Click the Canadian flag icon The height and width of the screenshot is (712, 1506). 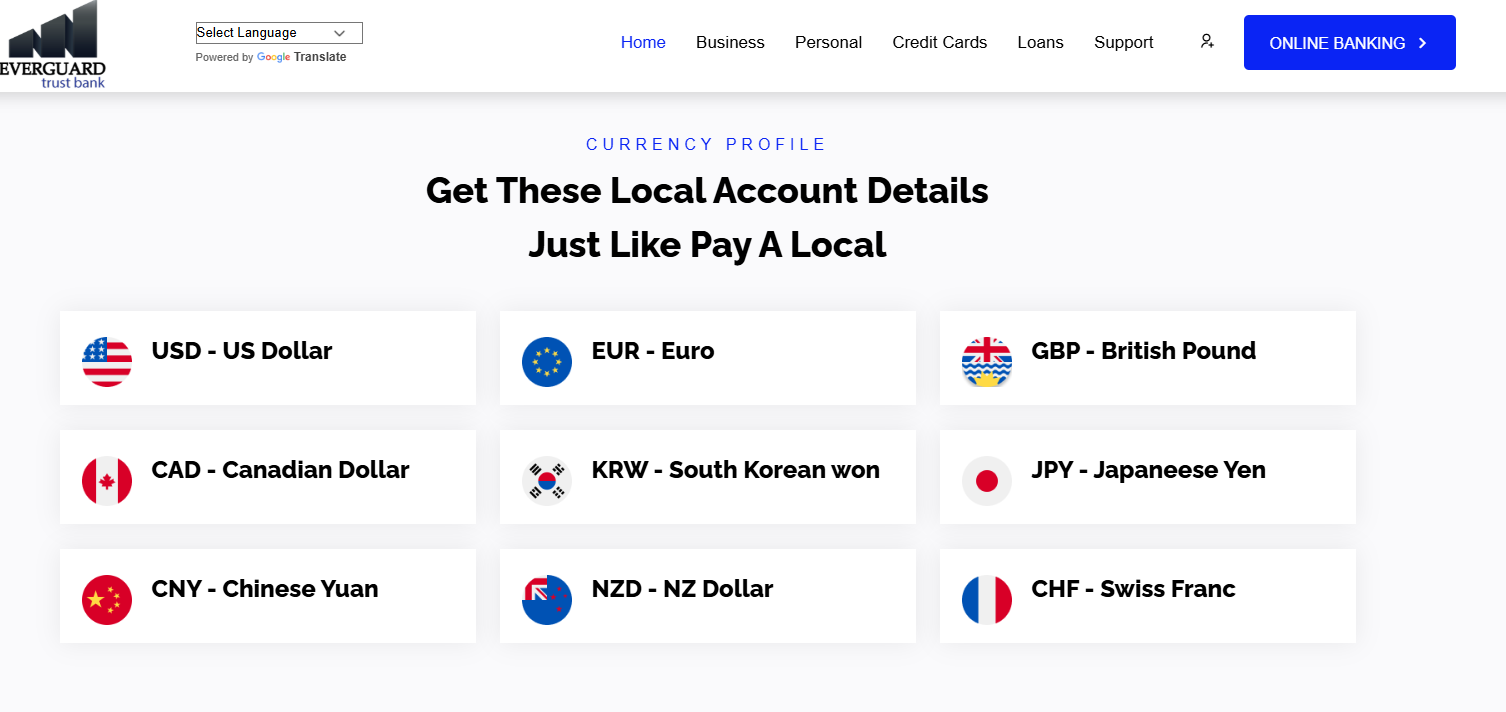coord(107,480)
